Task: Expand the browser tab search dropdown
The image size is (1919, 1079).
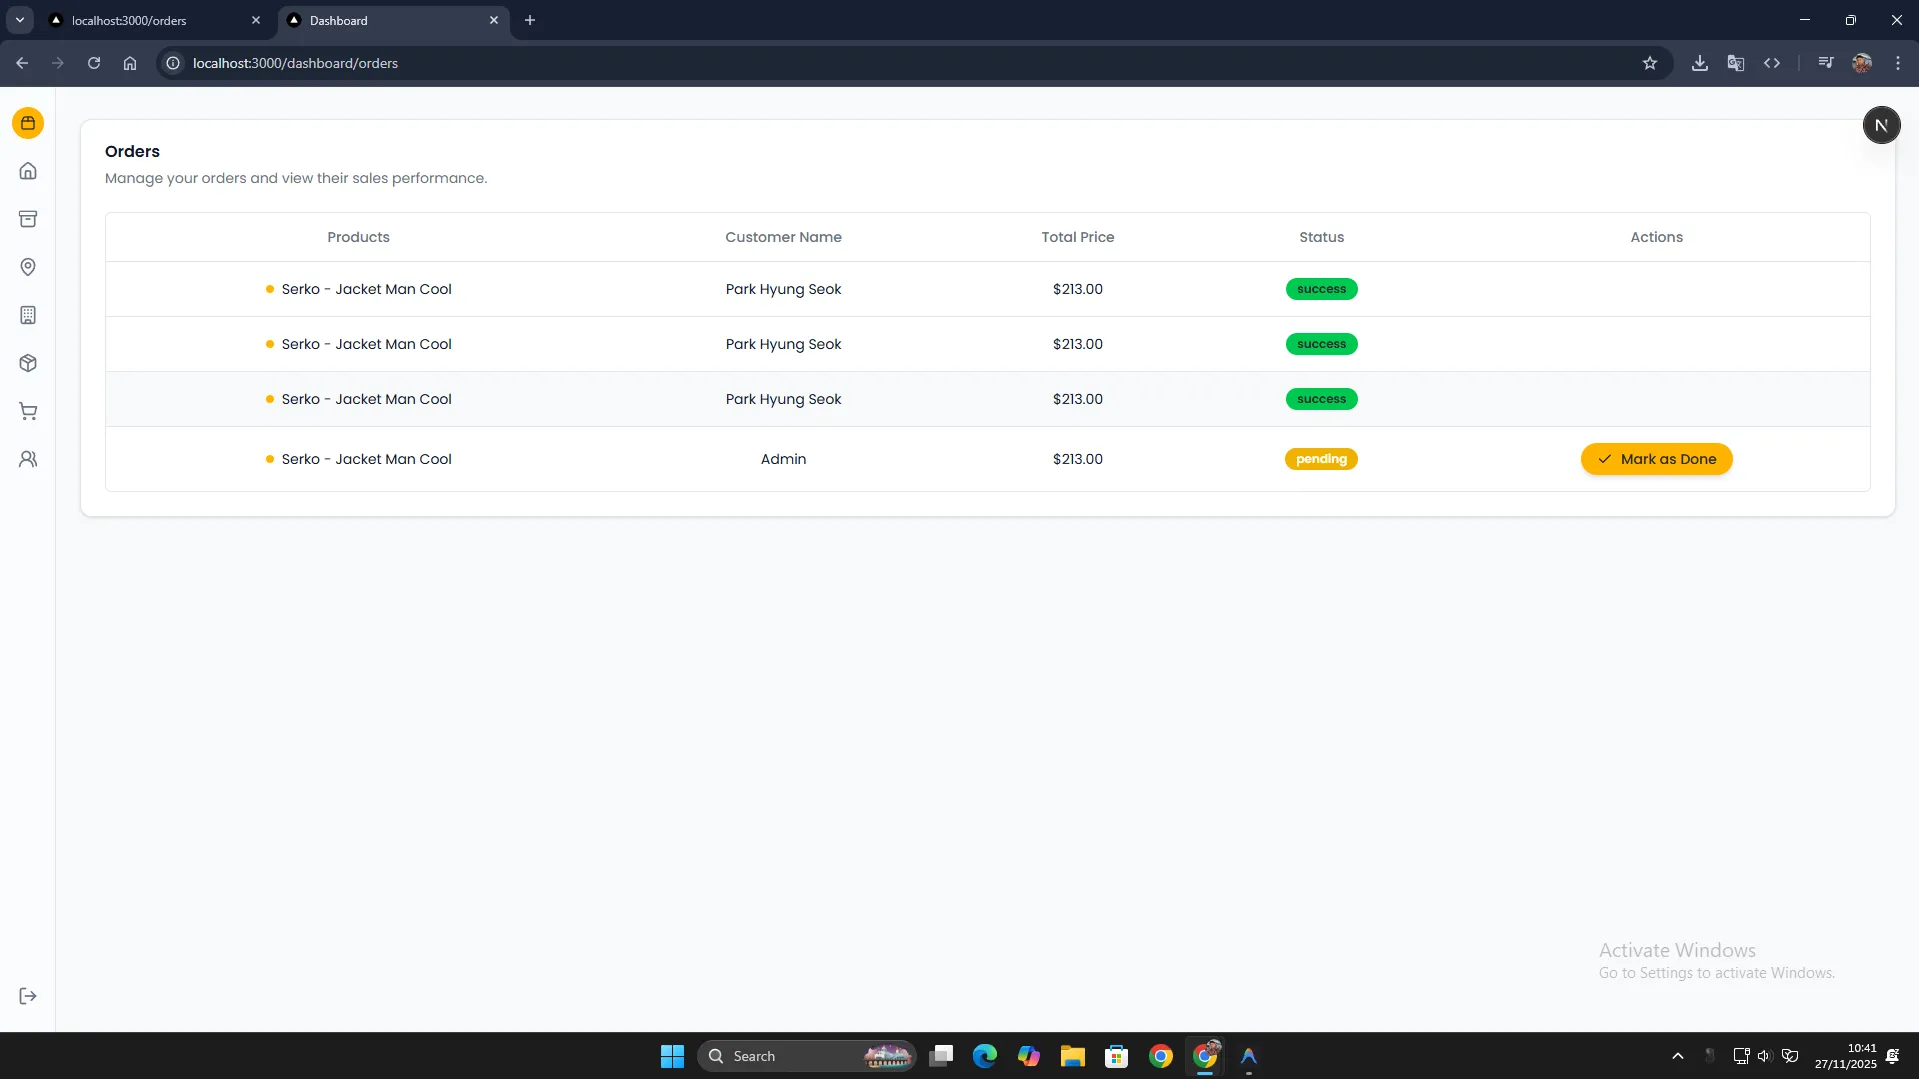Action: click(x=19, y=20)
